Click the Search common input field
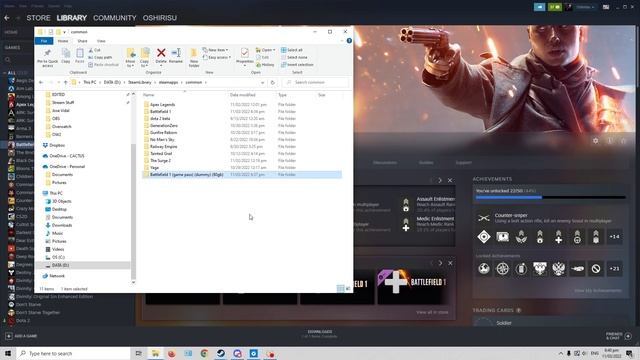Screen dimensions: 640x360 pos(316,82)
